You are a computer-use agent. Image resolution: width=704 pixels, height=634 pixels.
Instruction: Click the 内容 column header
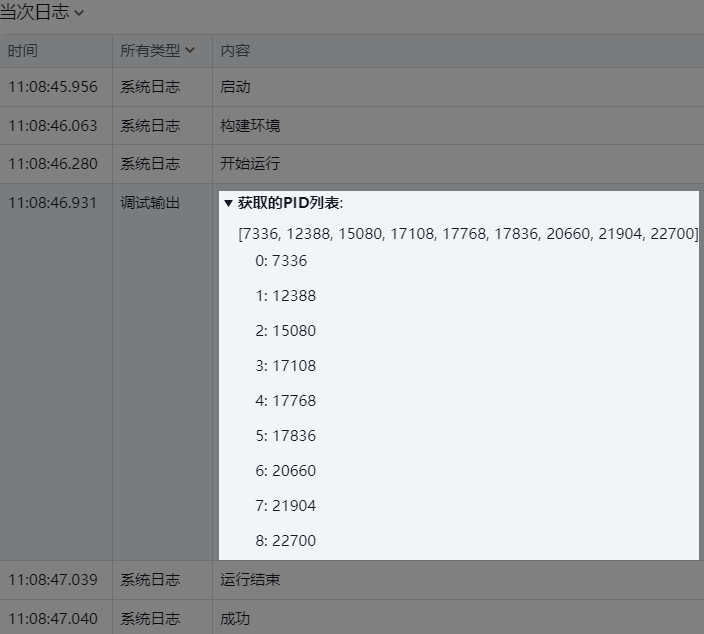(x=235, y=50)
